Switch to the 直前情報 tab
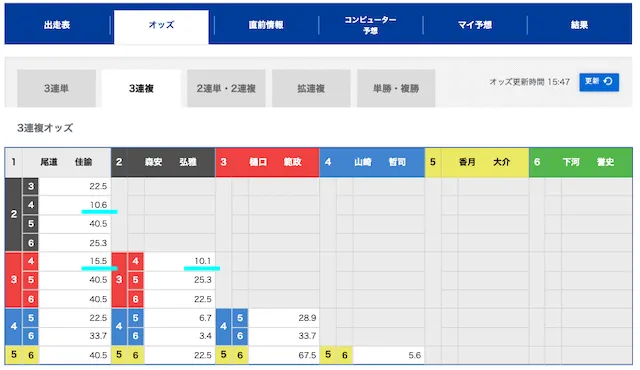The height and width of the screenshot is (370, 640). (x=266, y=25)
